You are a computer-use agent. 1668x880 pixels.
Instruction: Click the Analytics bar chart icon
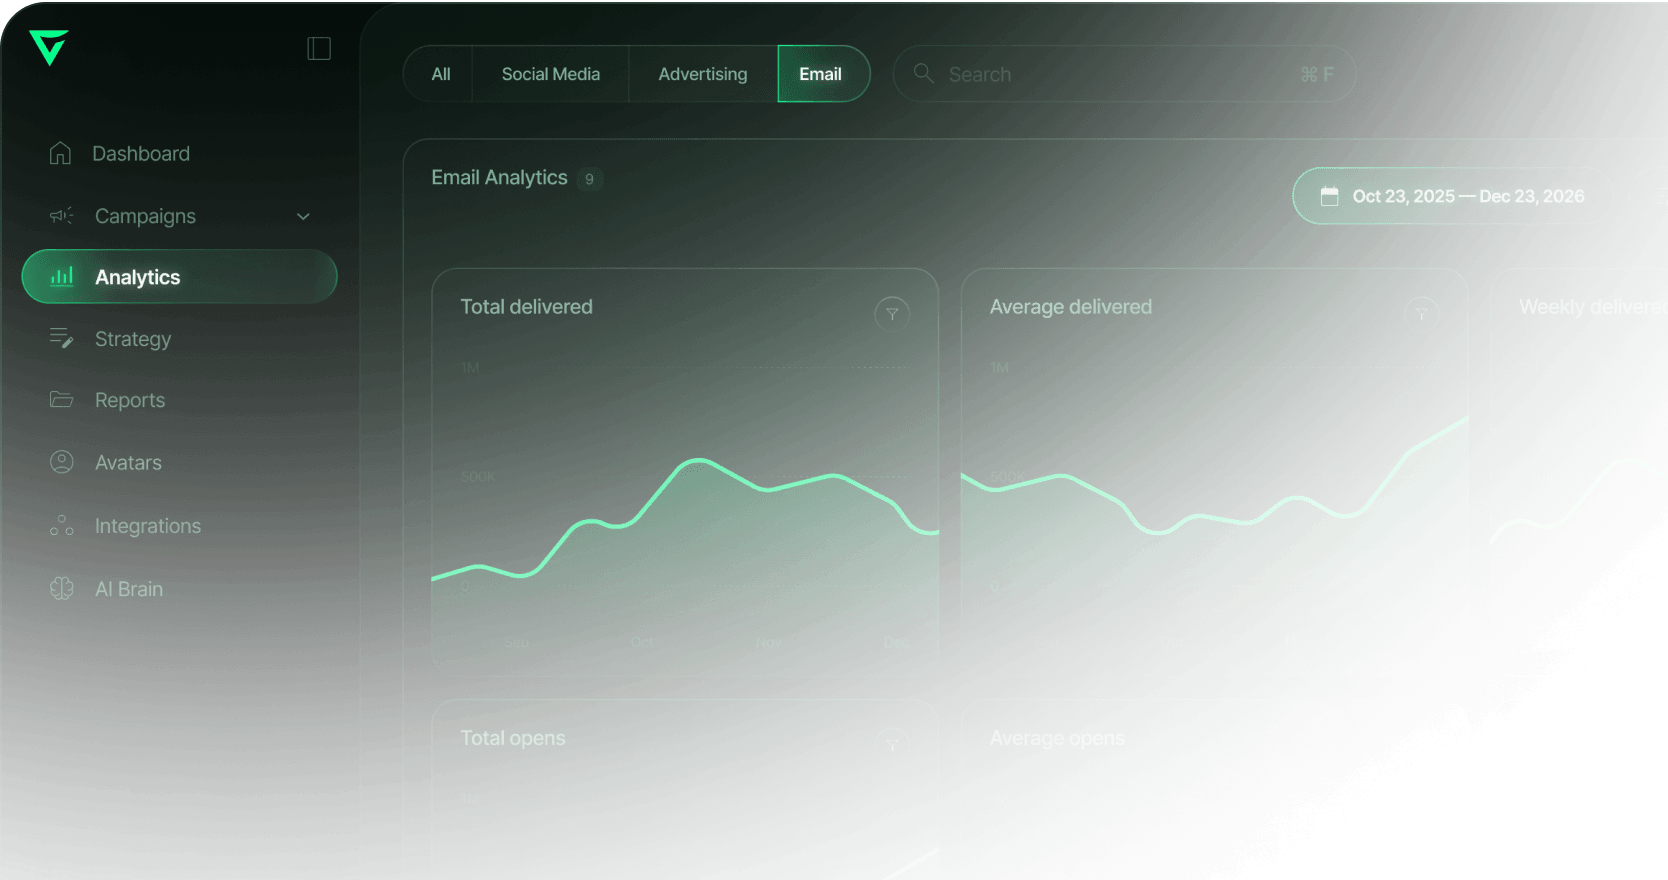tap(62, 276)
